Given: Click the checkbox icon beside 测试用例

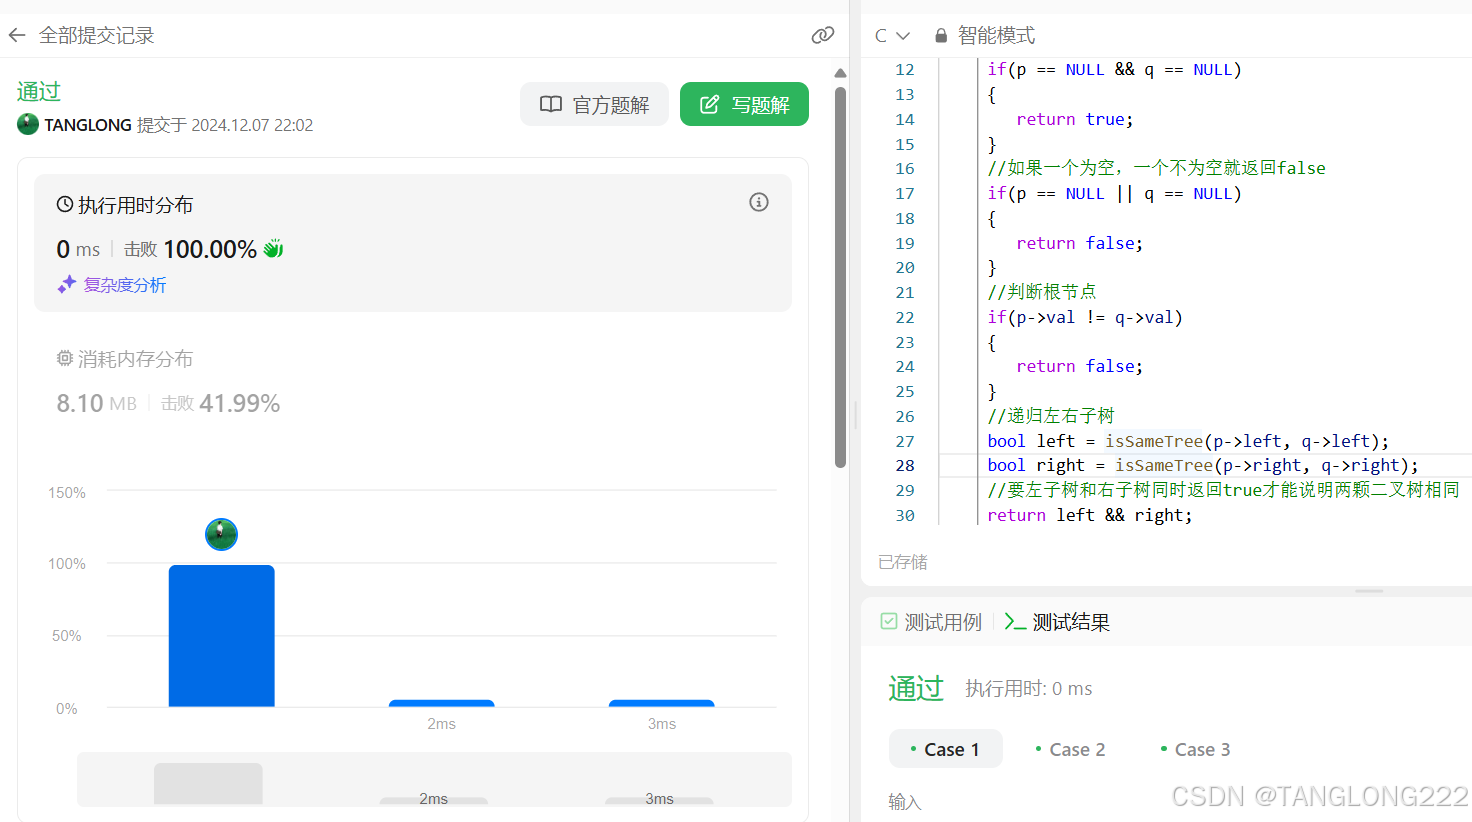Looking at the screenshot, I should pos(889,621).
